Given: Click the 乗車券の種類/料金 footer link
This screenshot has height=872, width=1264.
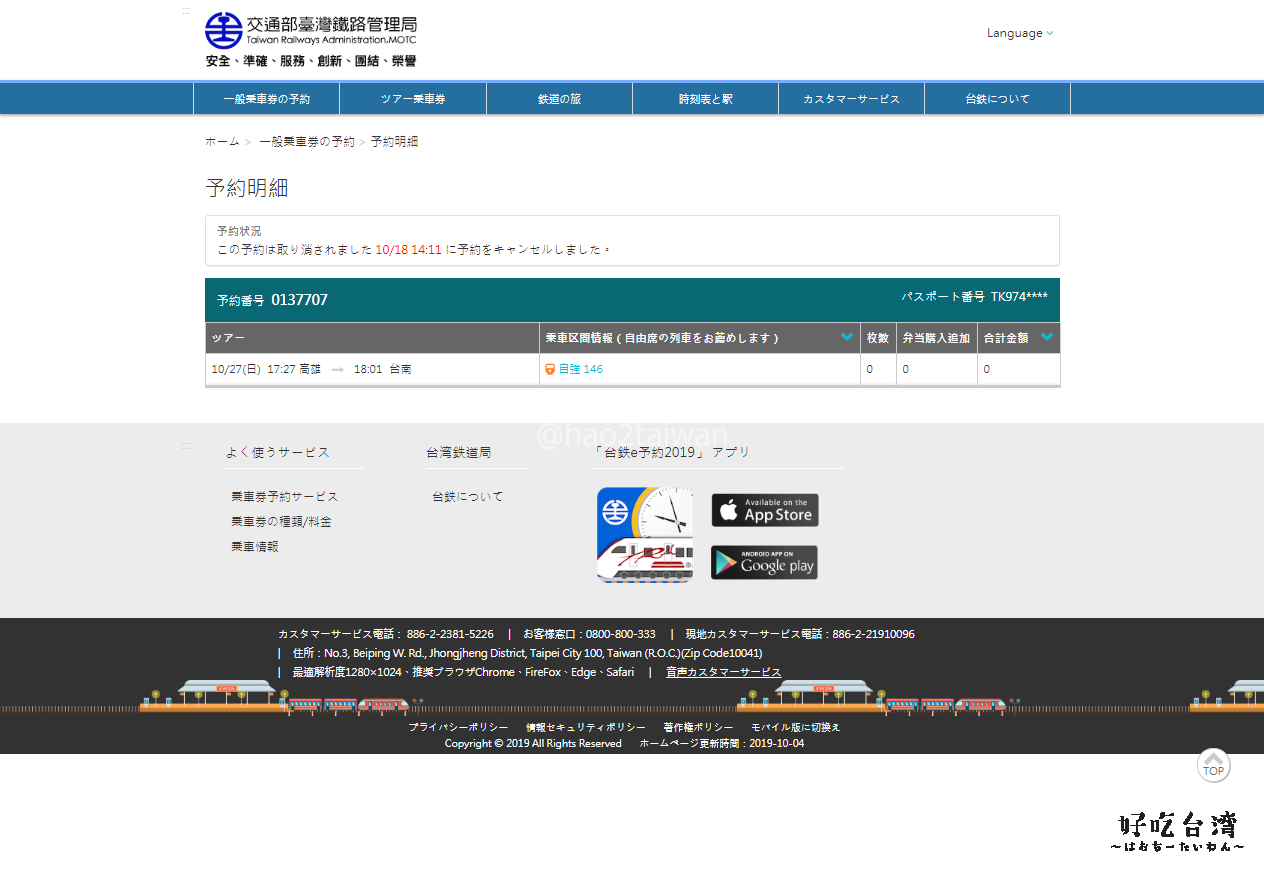Looking at the screenshot, I should (281, 521).
